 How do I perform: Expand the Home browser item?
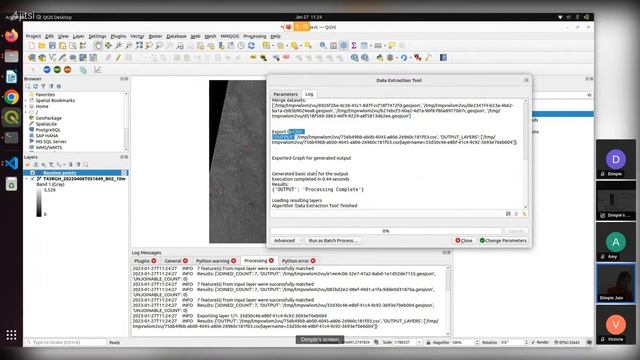click(27, 106)
